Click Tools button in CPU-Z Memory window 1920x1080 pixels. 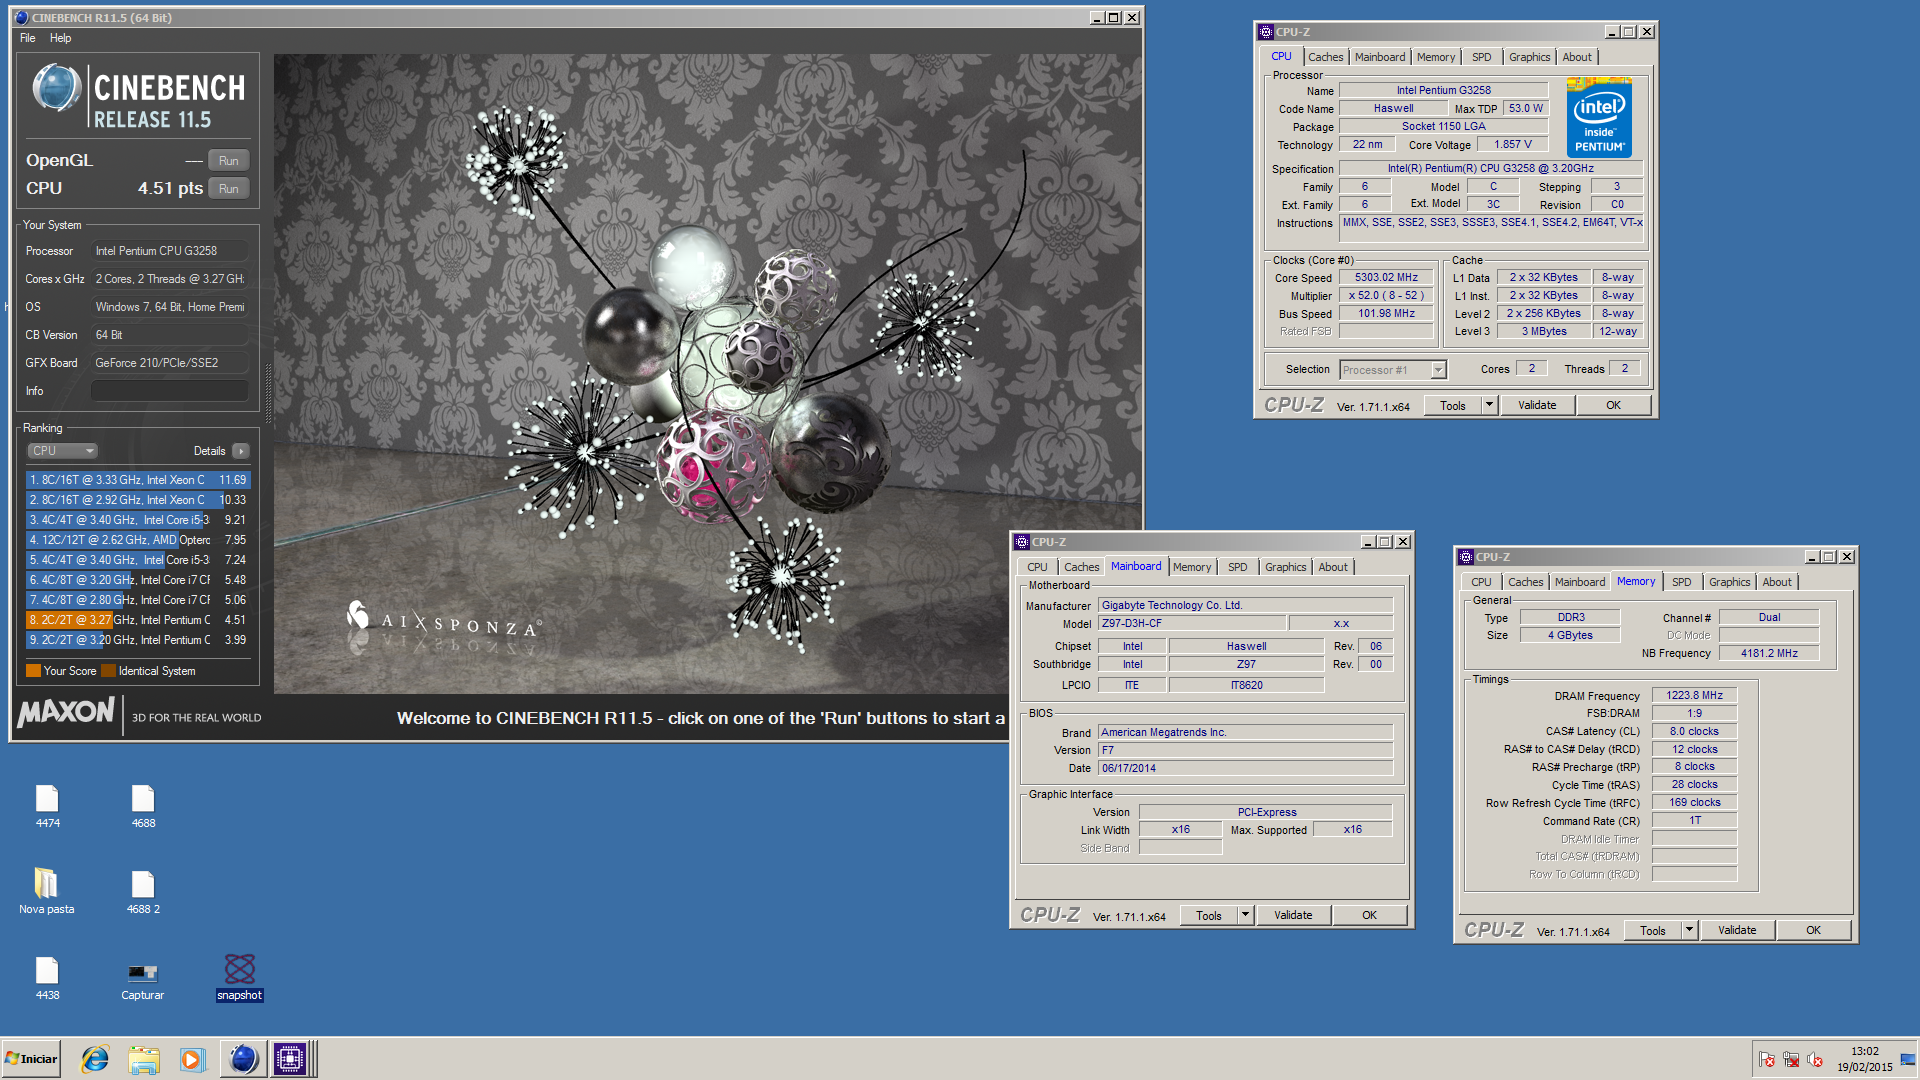[1652, 931]
